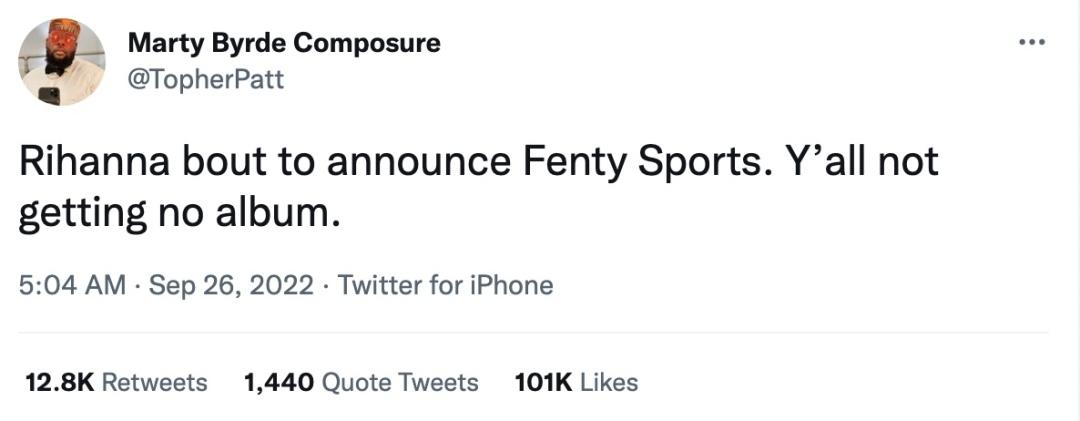Screen dimensions: 1080x421
Task: Click the author's profile picture
Action: tap(61, 61)
